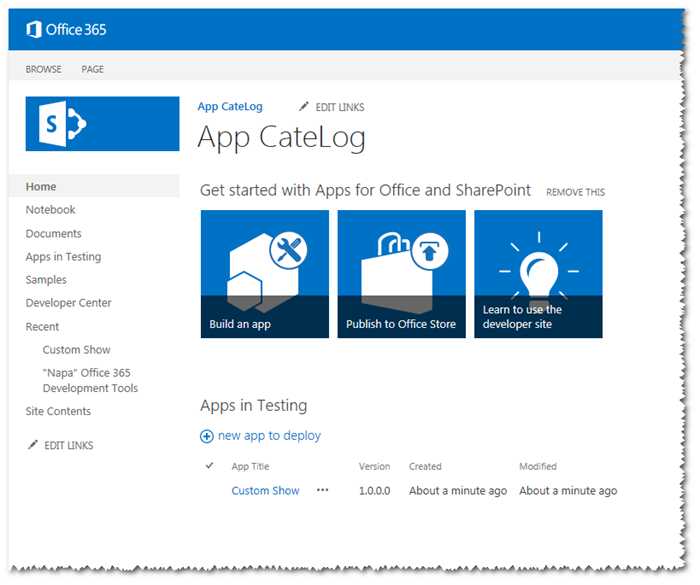Image resolution: width=700 pixels, height=585 pixels.
Task: Click the SharePoint site logo
Action: pos(102,124)
